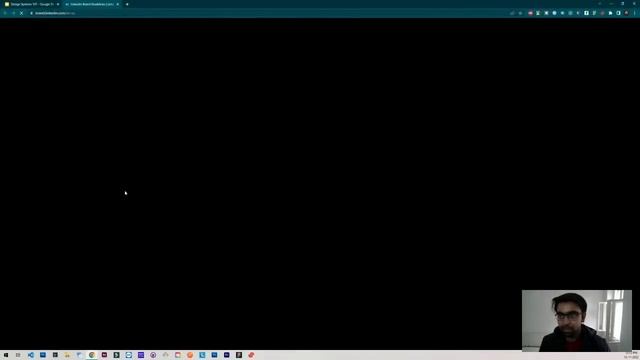
Task: Open File Explorer from the taskbar
Action: [x=67, y=355]
